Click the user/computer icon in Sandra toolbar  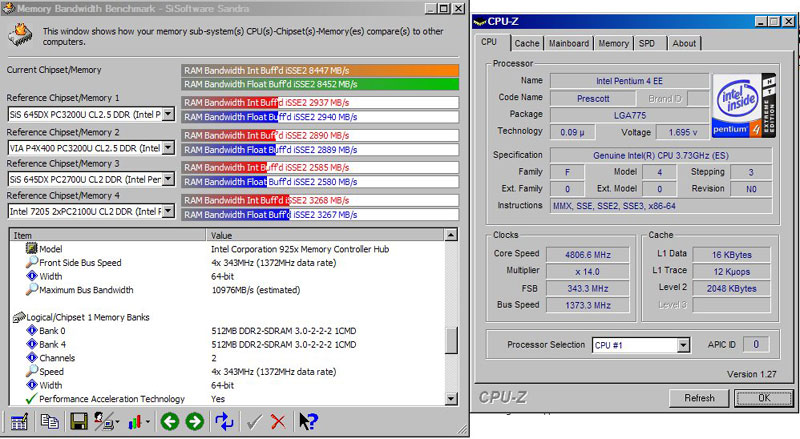[x=104, y=422]
